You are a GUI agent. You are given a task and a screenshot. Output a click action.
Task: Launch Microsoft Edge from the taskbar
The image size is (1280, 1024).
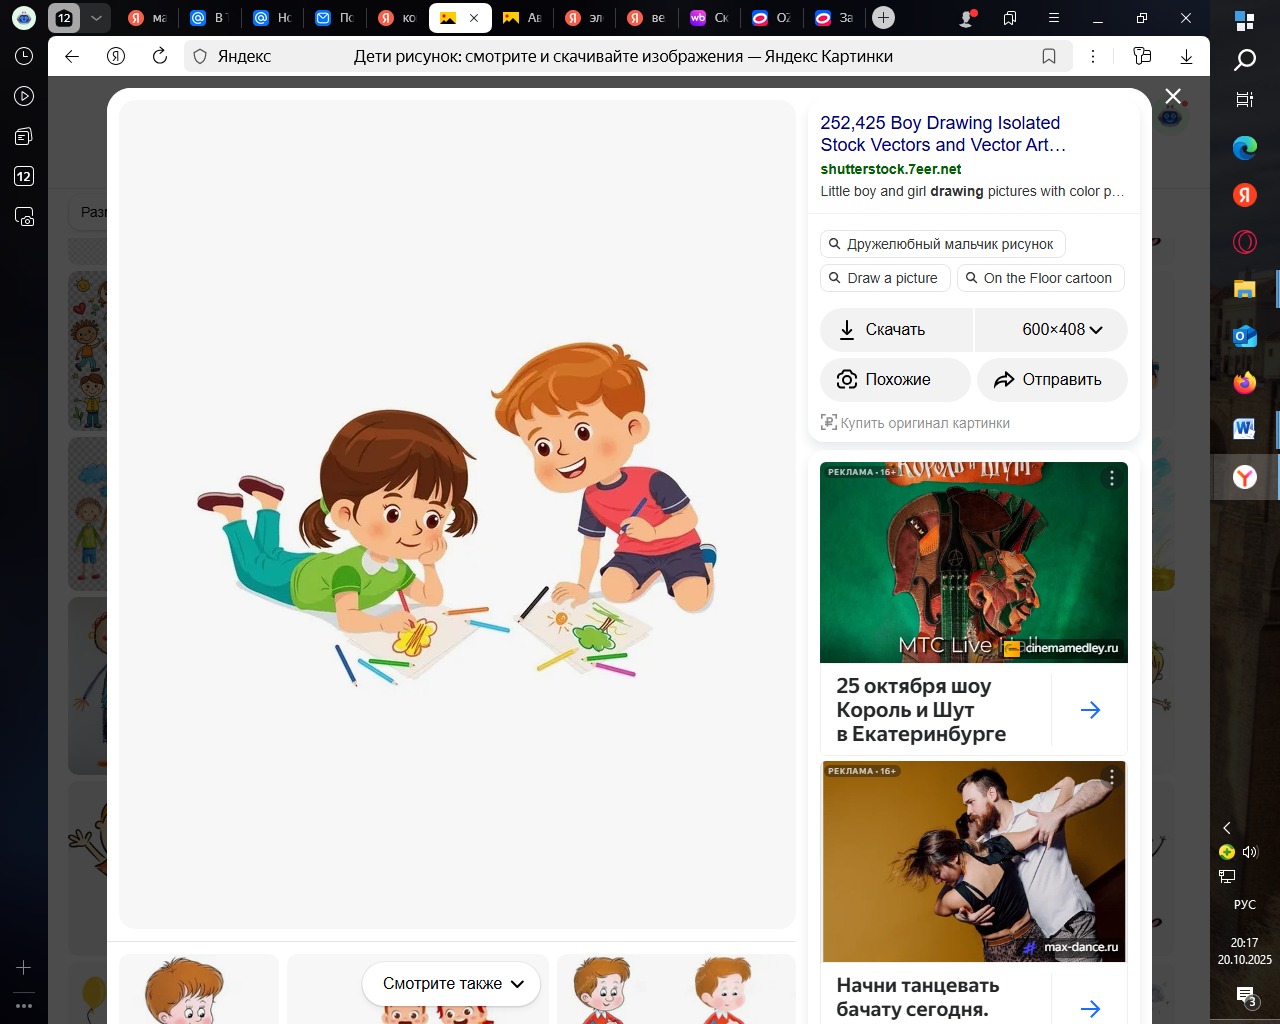[1244, 148]
